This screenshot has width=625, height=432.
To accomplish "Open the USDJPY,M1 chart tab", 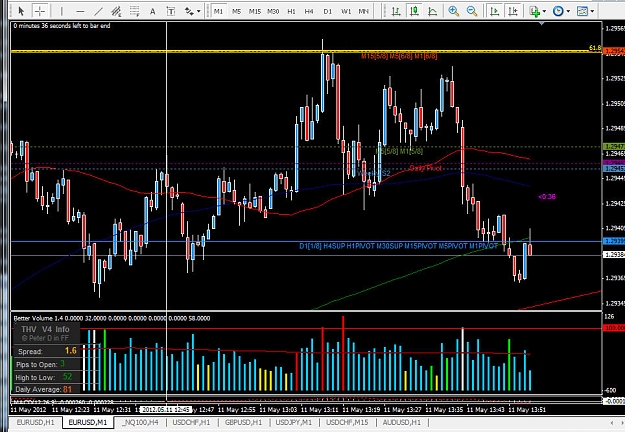I will point(294,422).
